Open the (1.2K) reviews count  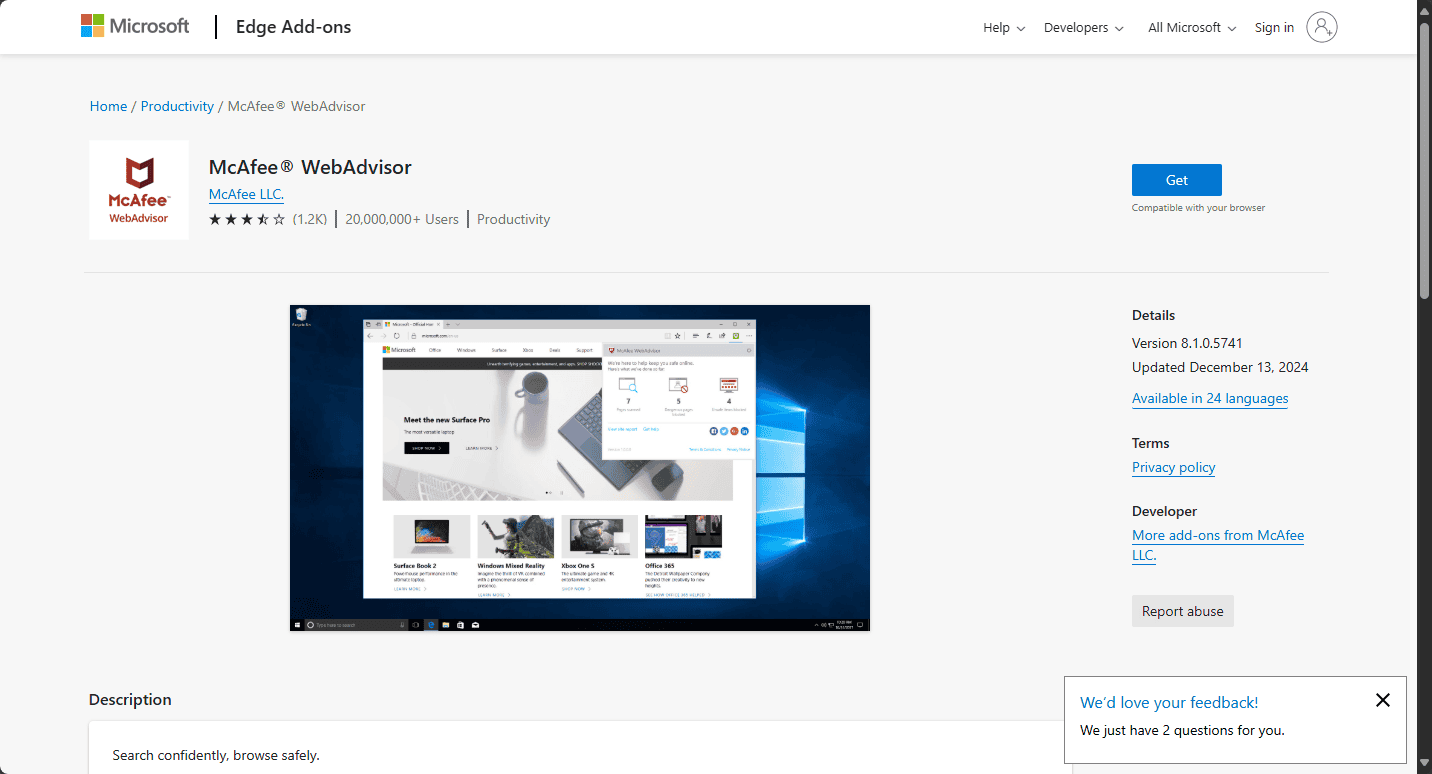[310, 219]
